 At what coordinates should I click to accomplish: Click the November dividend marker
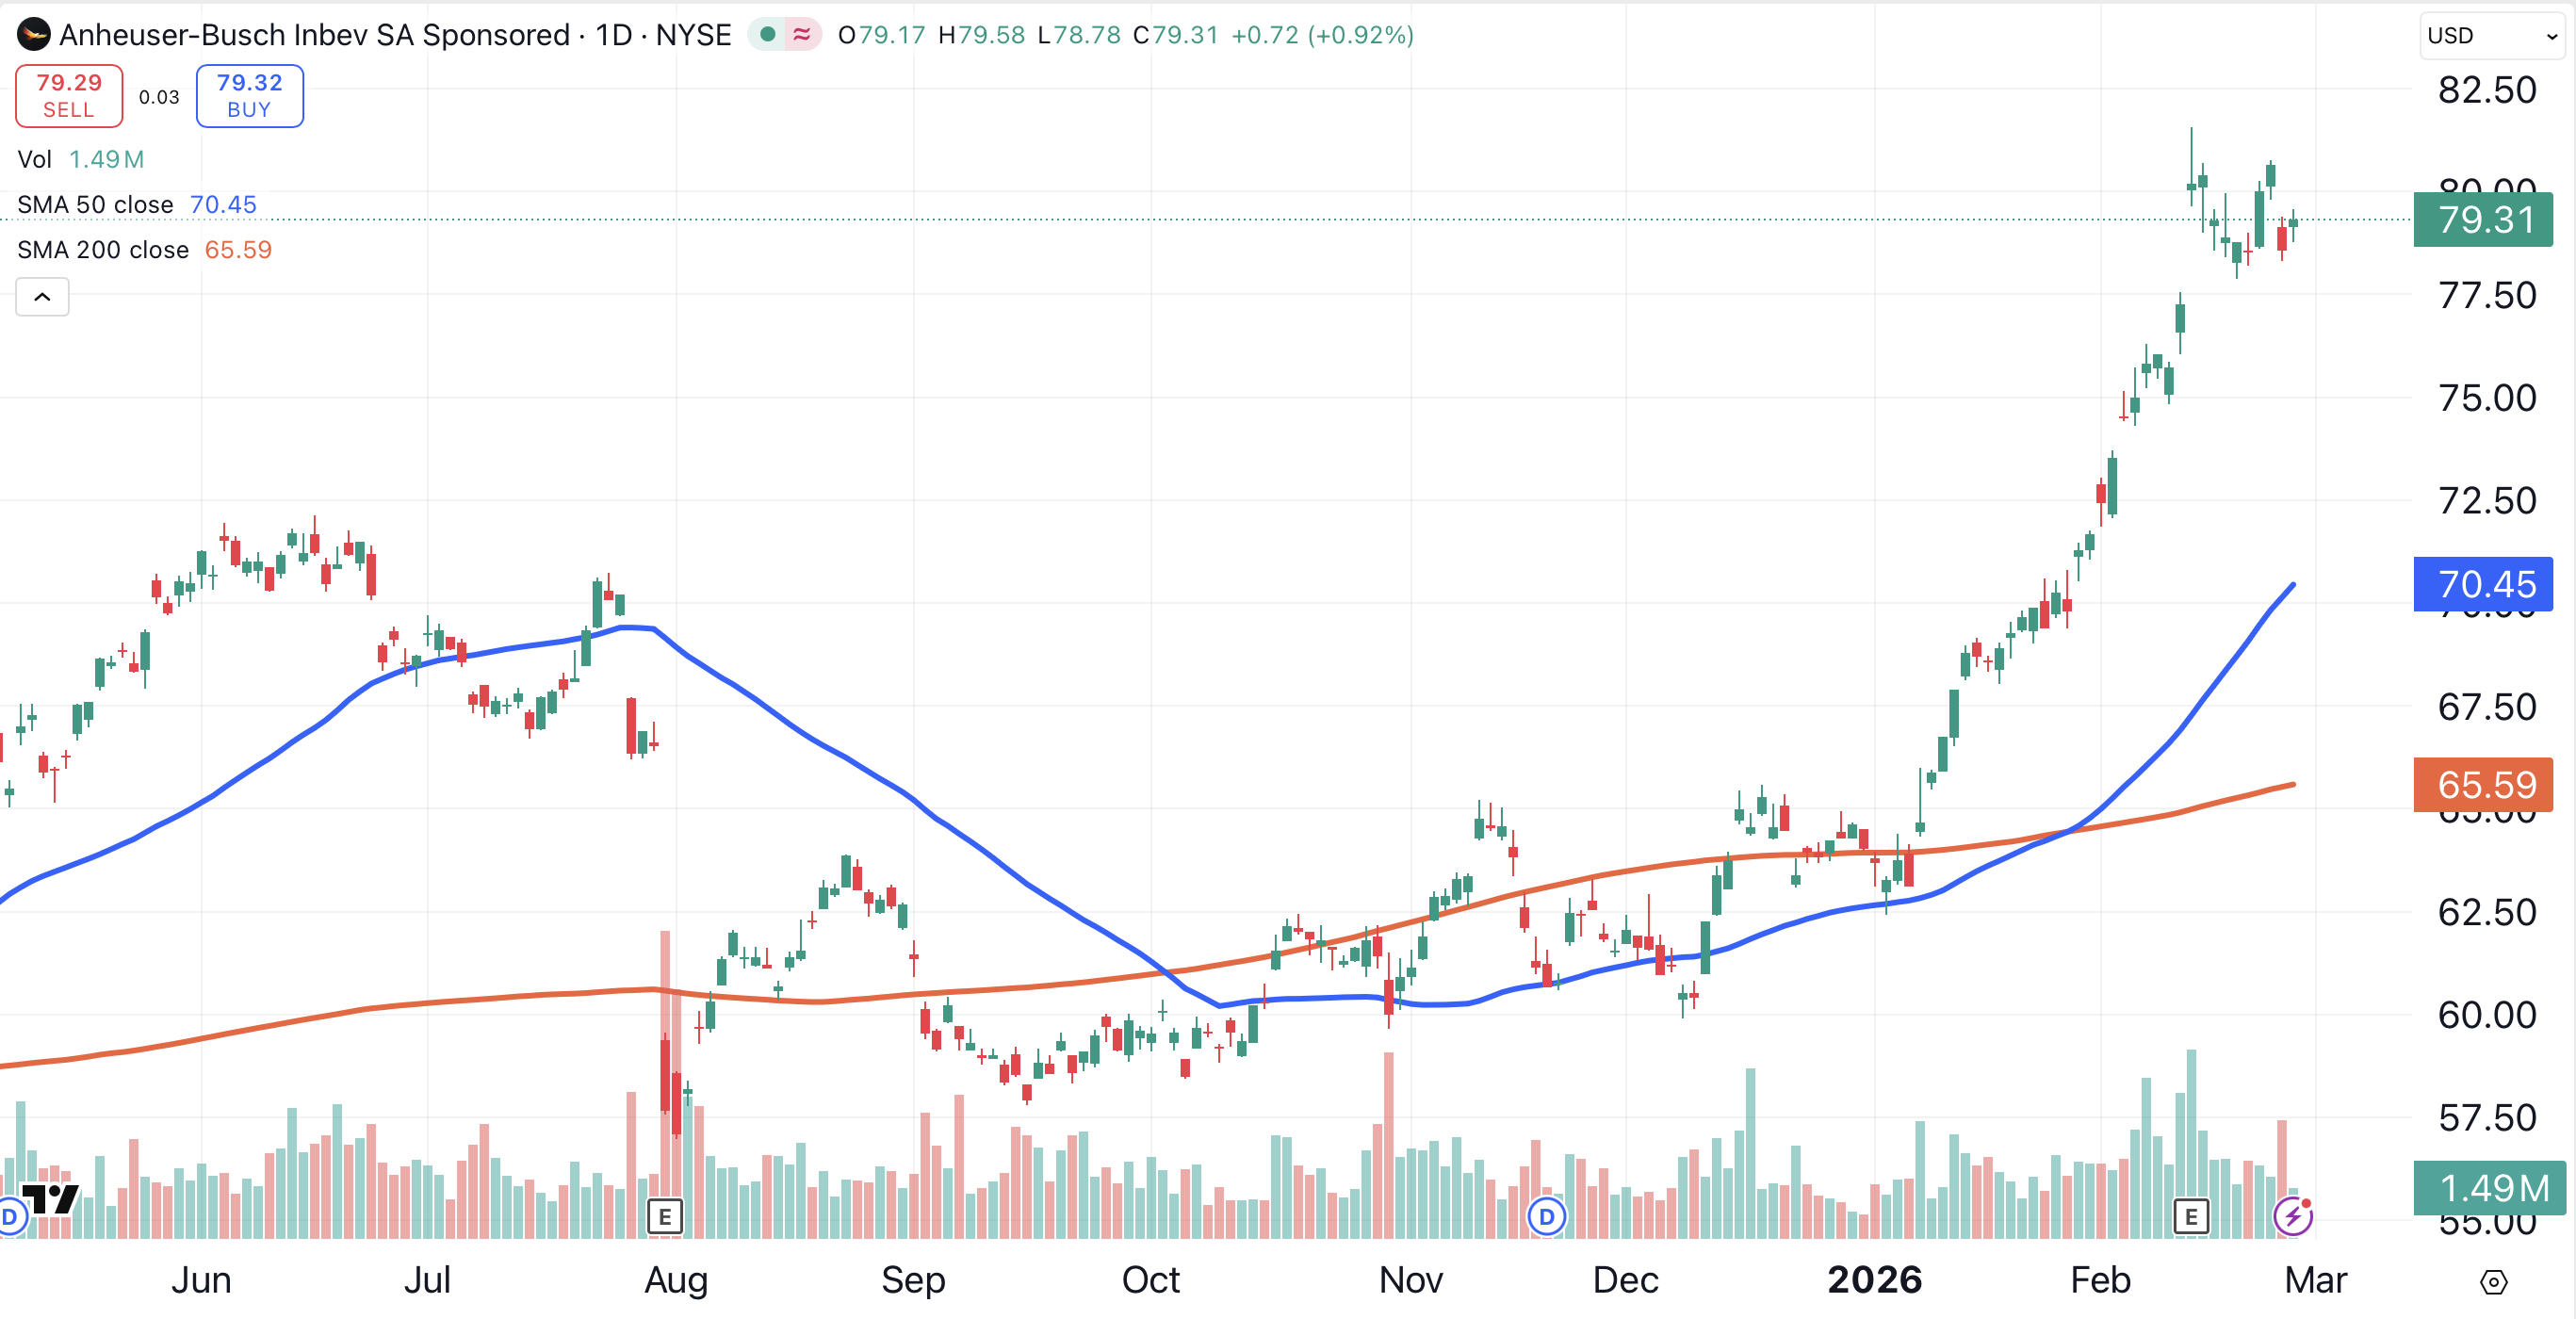pos(1546,1216)
